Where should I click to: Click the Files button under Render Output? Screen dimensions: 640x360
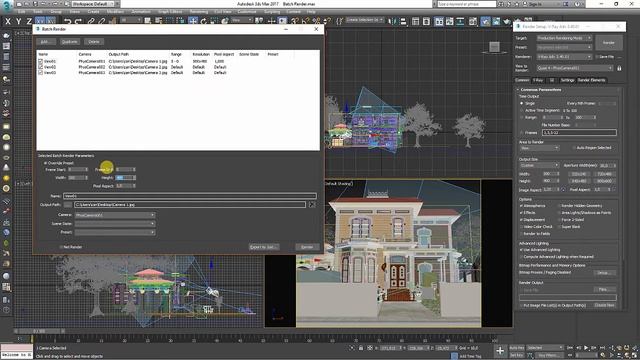tap(604, 289)
